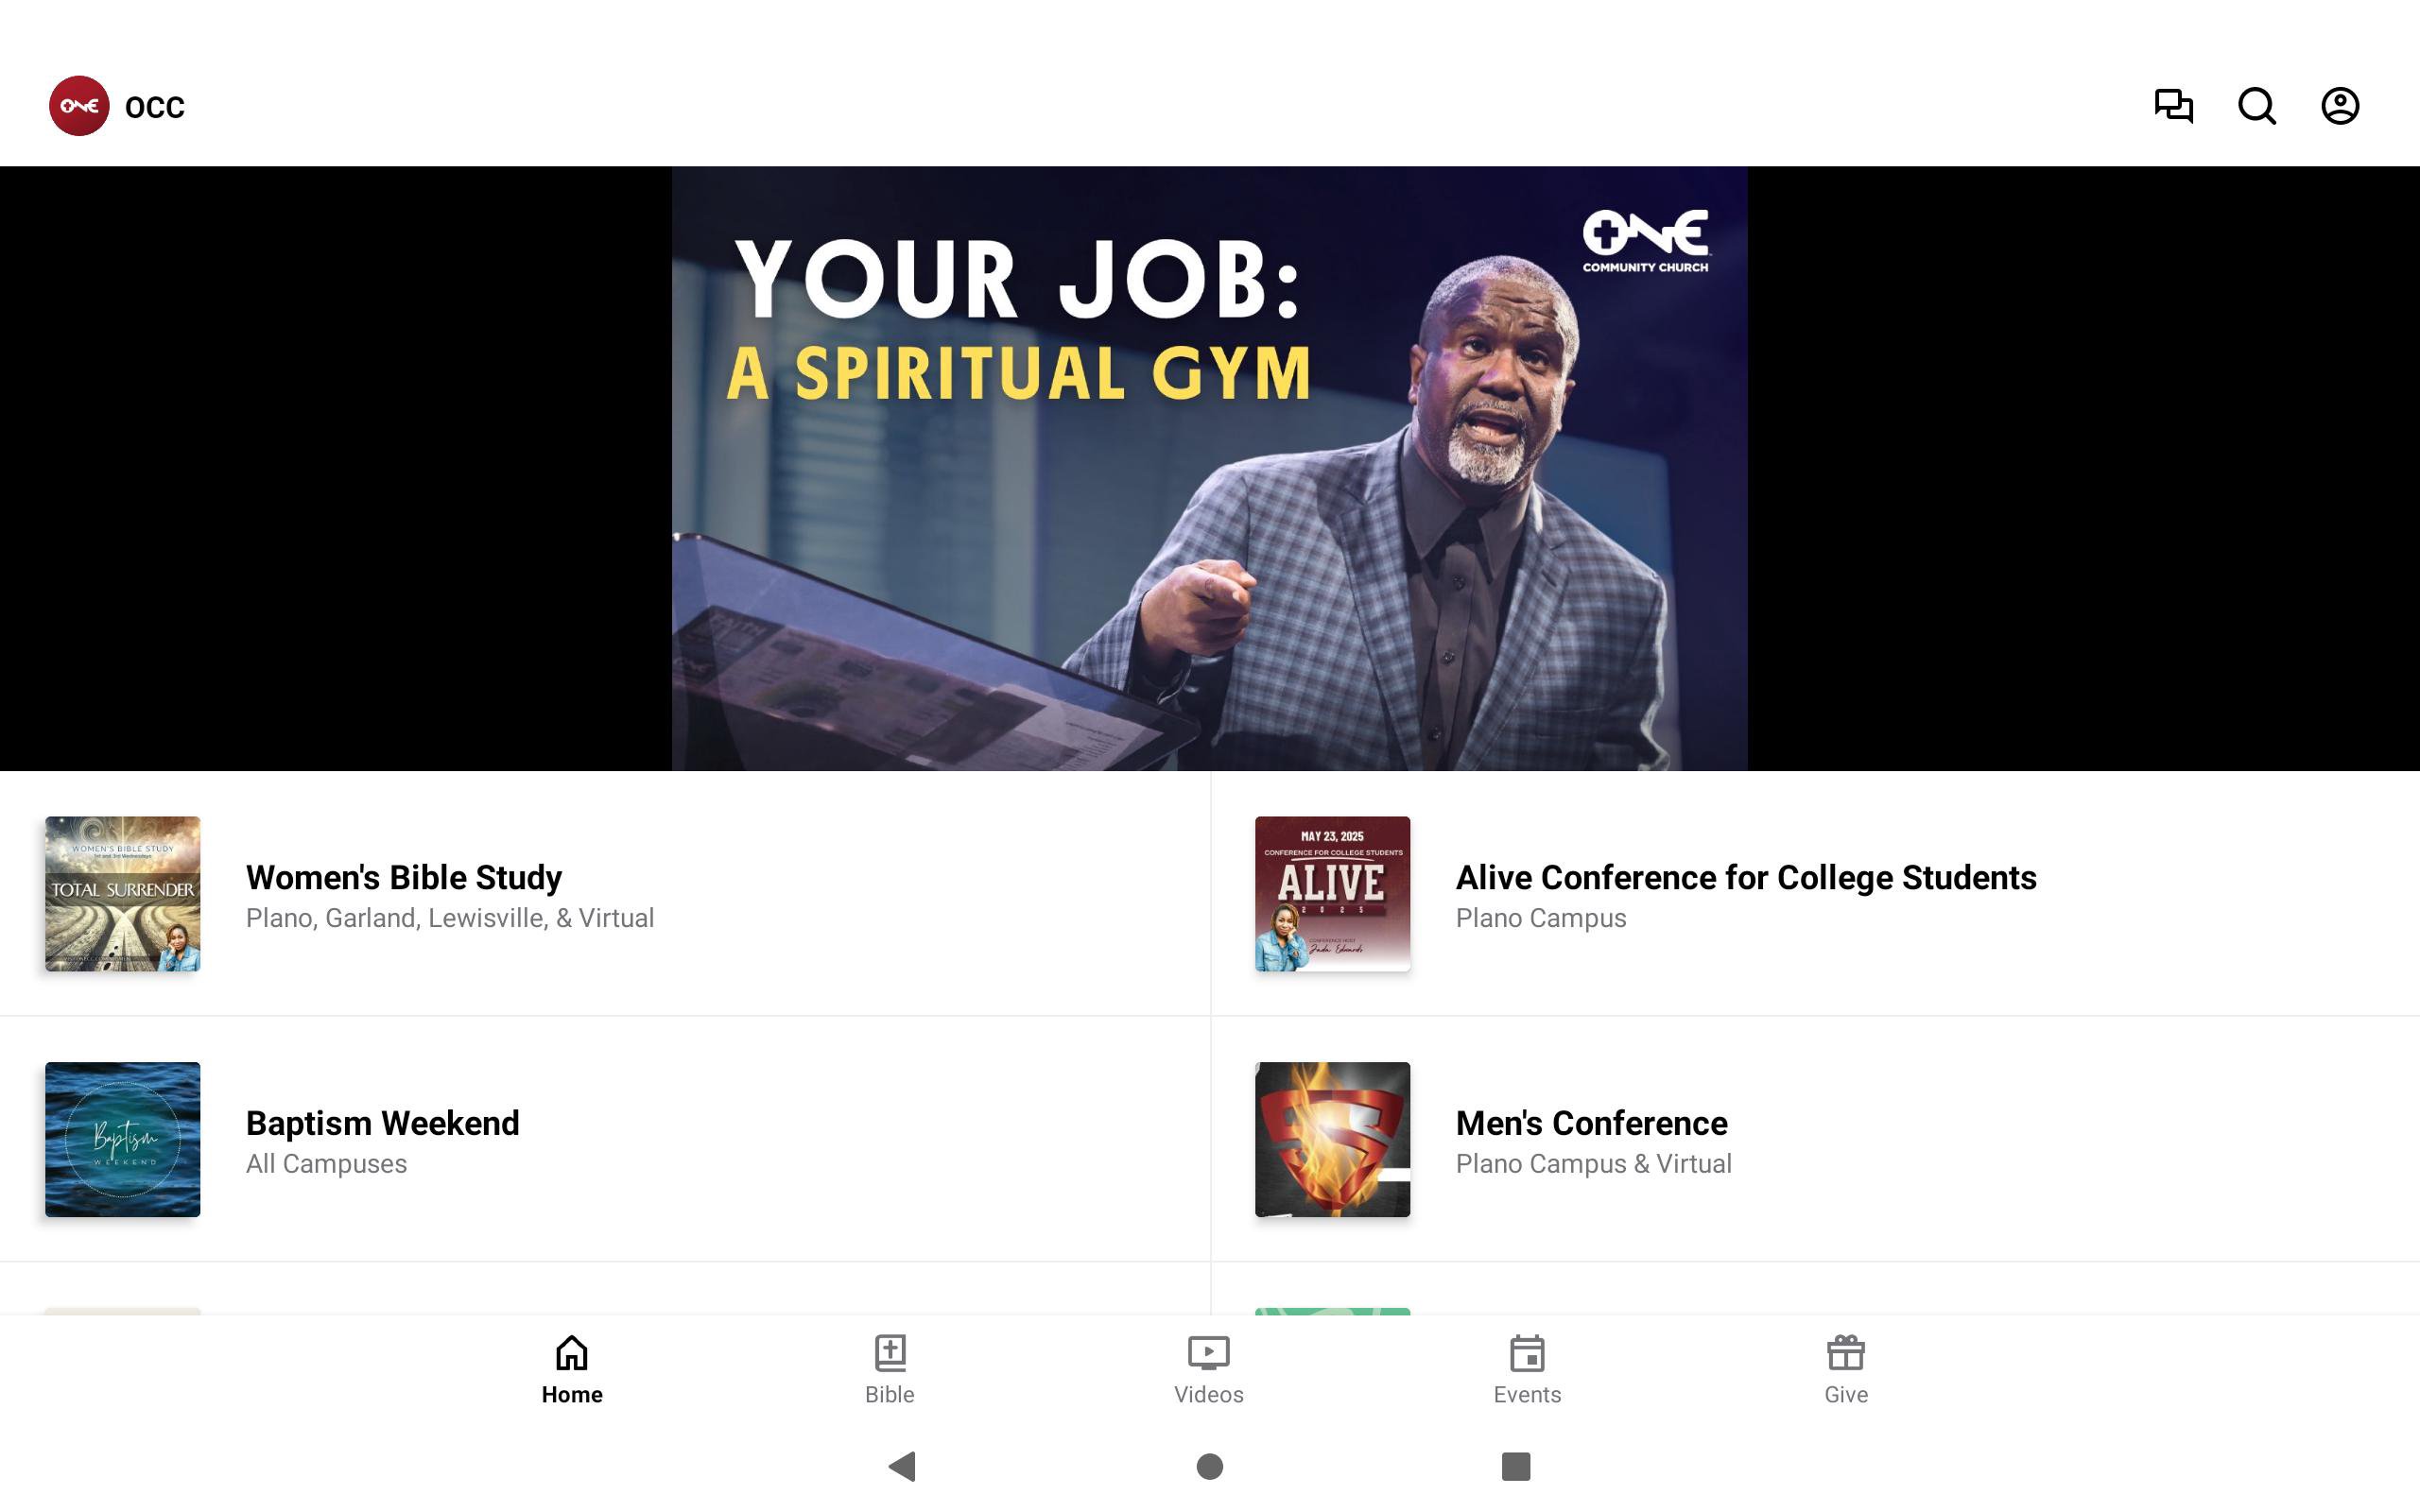Select the Events calendar tab

coord(1527,1370)
